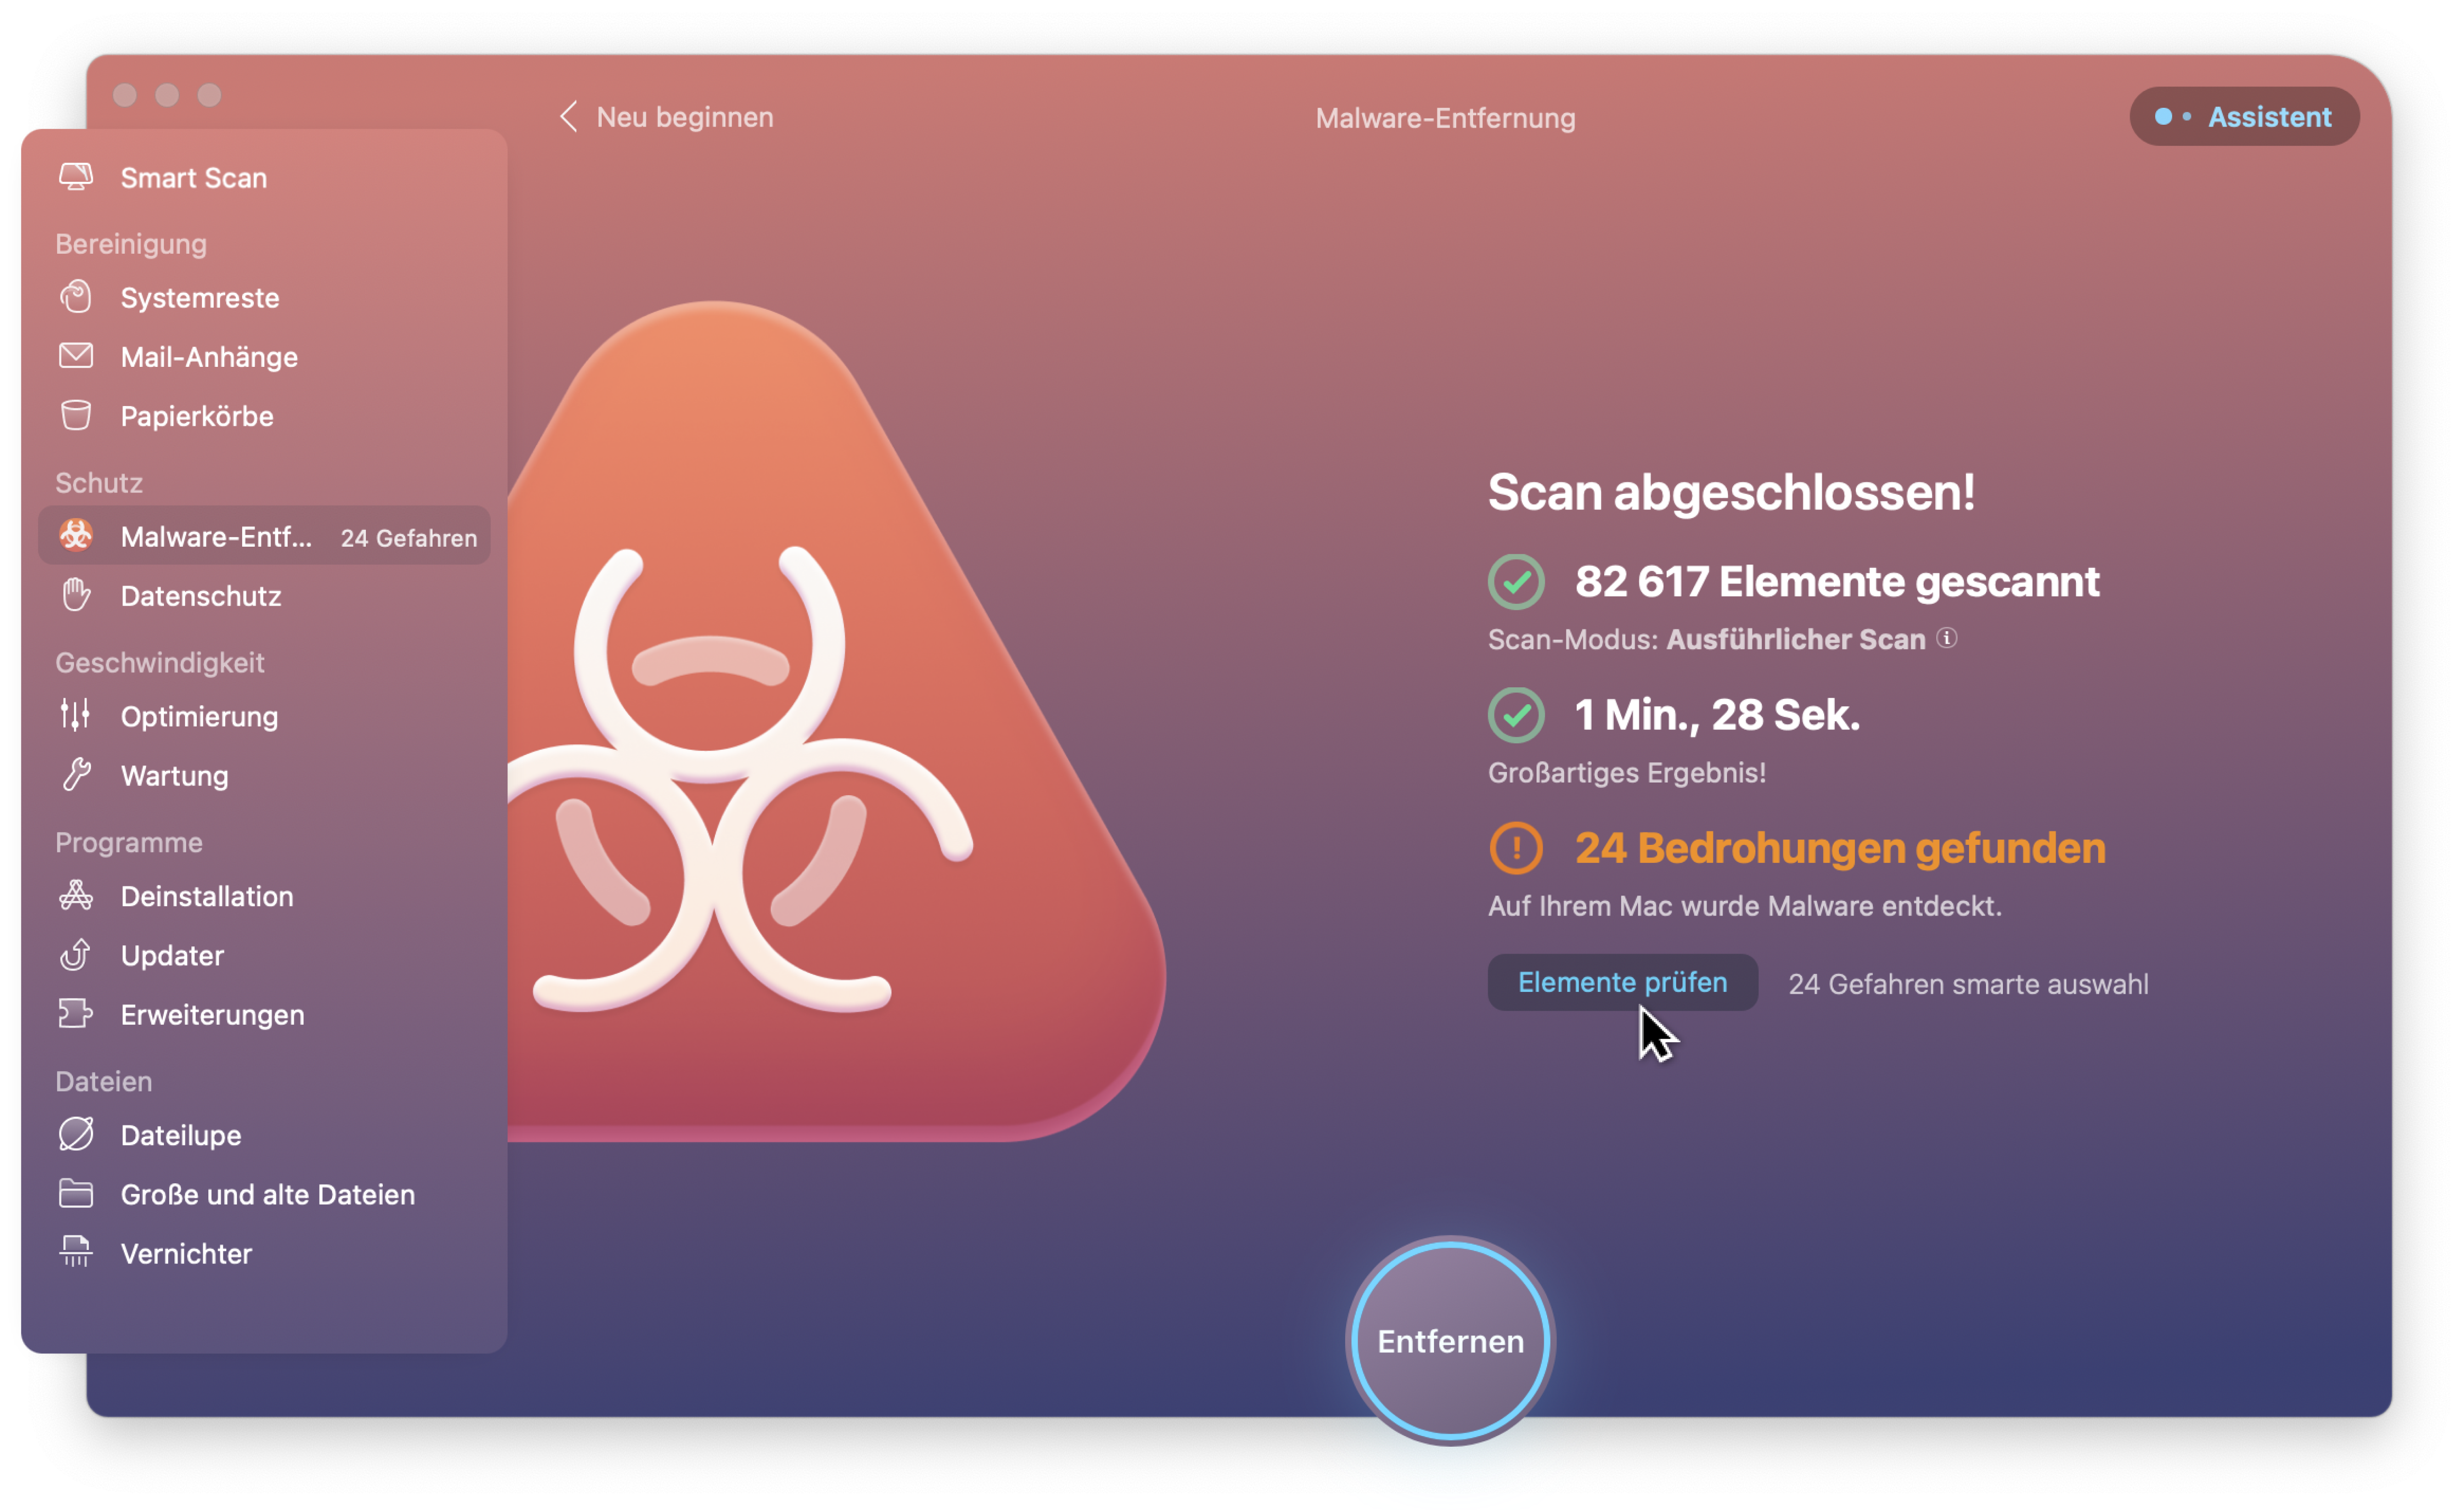Viewport: 2464px width, 1510px height.
Task: Click the Systemreste swirl icon
Action: (76, 297)
